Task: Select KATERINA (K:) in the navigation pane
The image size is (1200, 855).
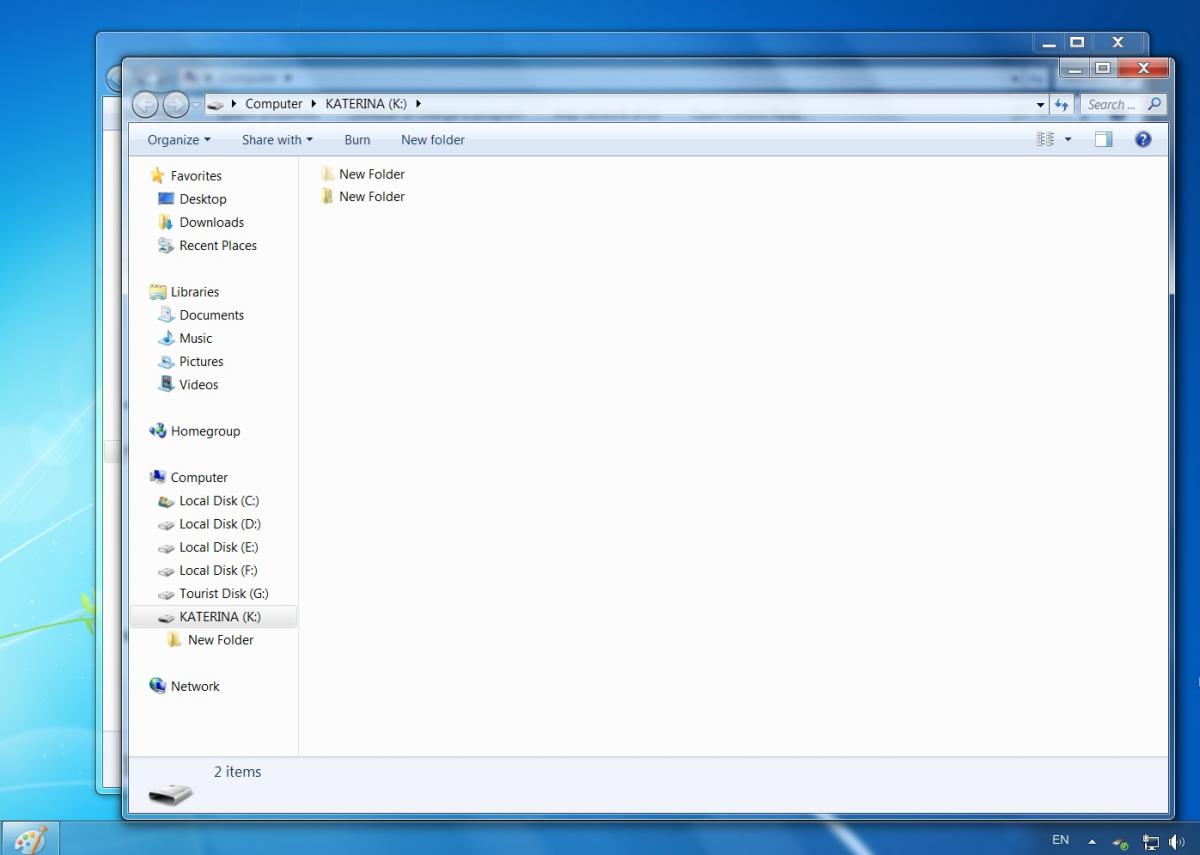Action: (x=213, y=617)
